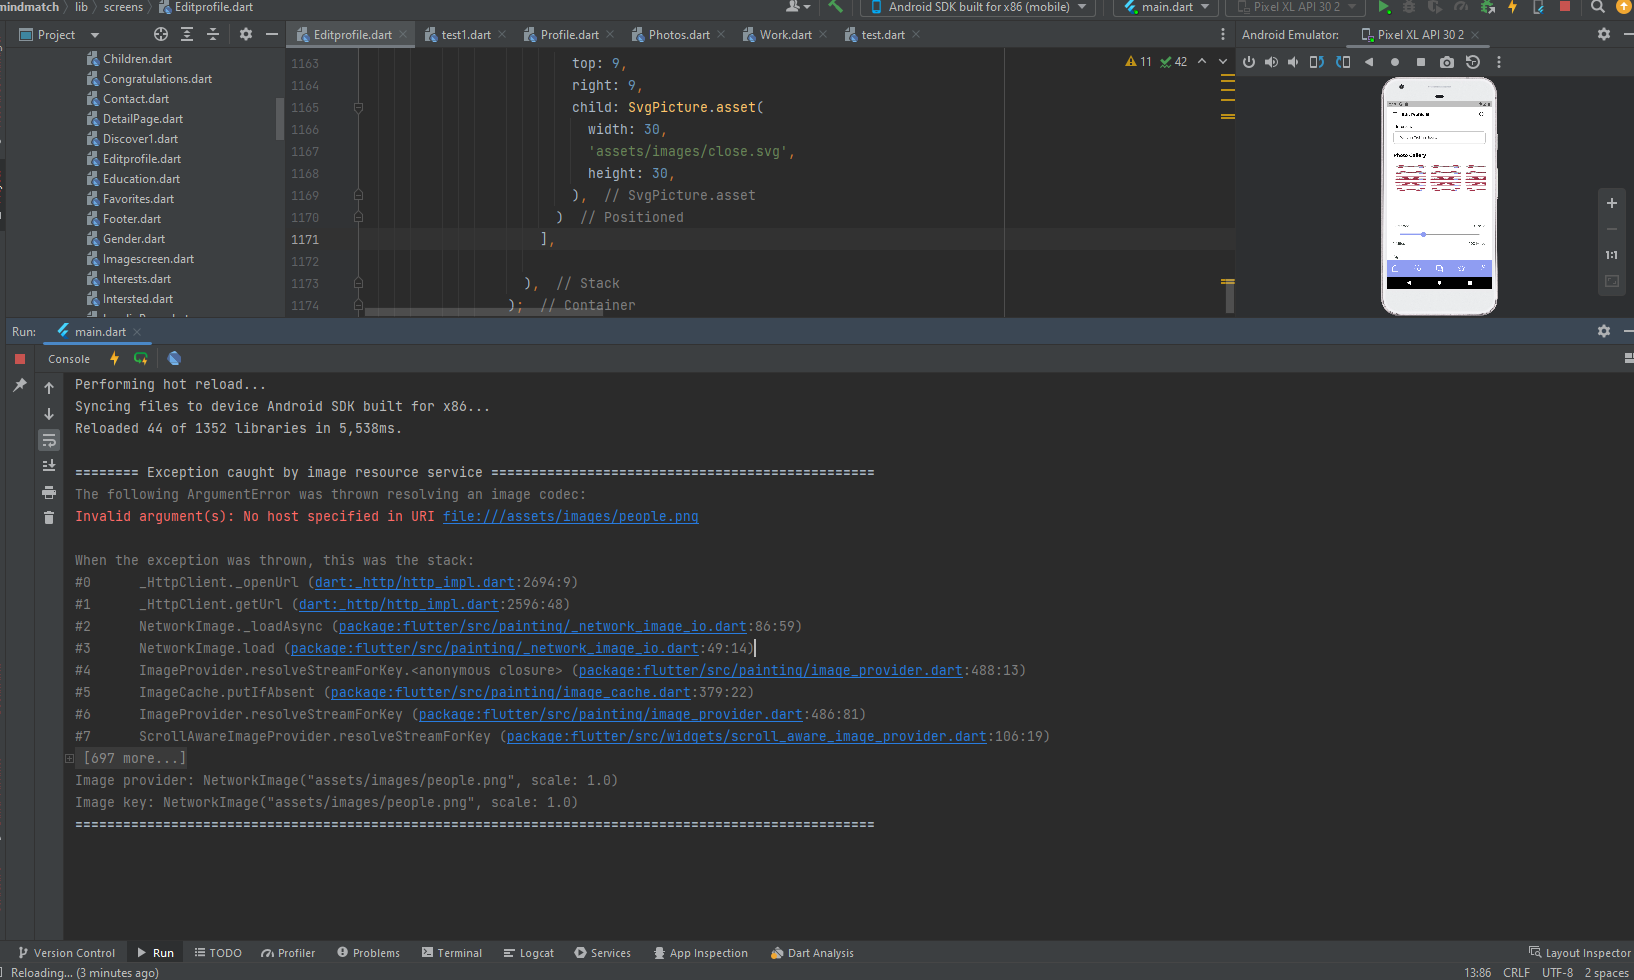Jump to previous highlighted error arrow
The image size is (1634, 980).
click(1202, 62)
